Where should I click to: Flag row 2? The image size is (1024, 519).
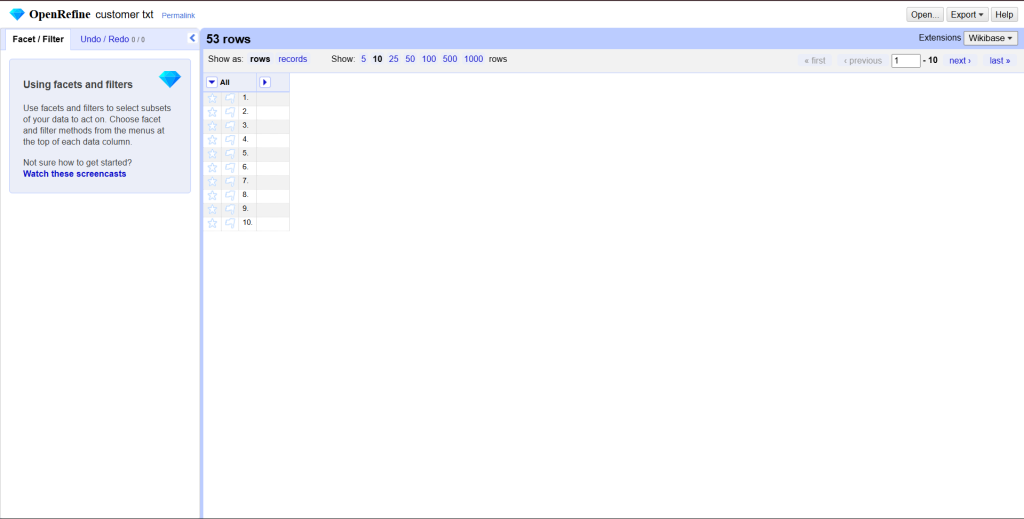tap(229, 112)
